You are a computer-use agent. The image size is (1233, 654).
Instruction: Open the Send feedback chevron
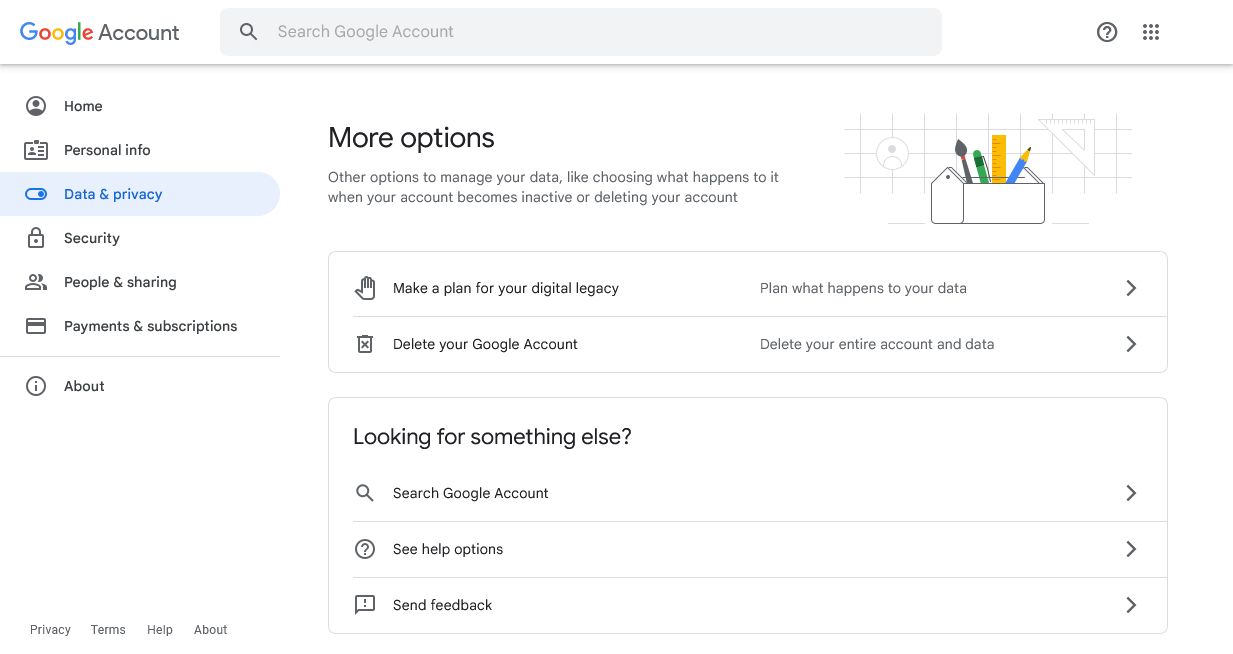point(1131,605)
